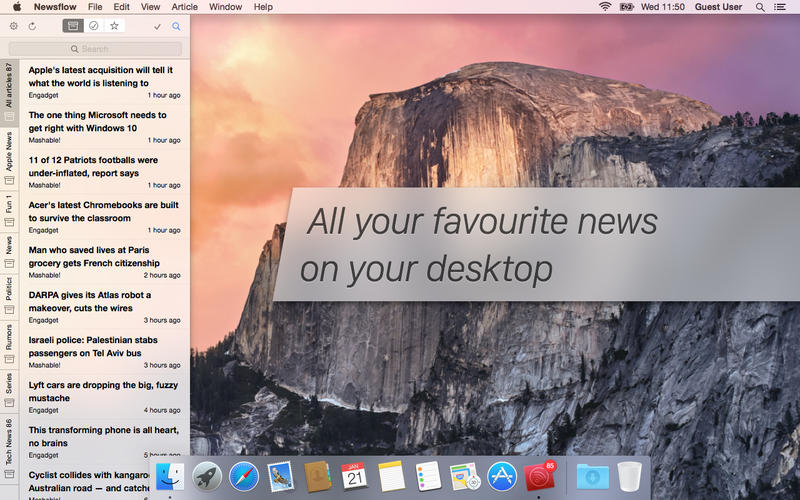This screenshot has height=500, width=800.
Task: Switch to the Apple News sidebar tab
Action: tap(9, 158)
